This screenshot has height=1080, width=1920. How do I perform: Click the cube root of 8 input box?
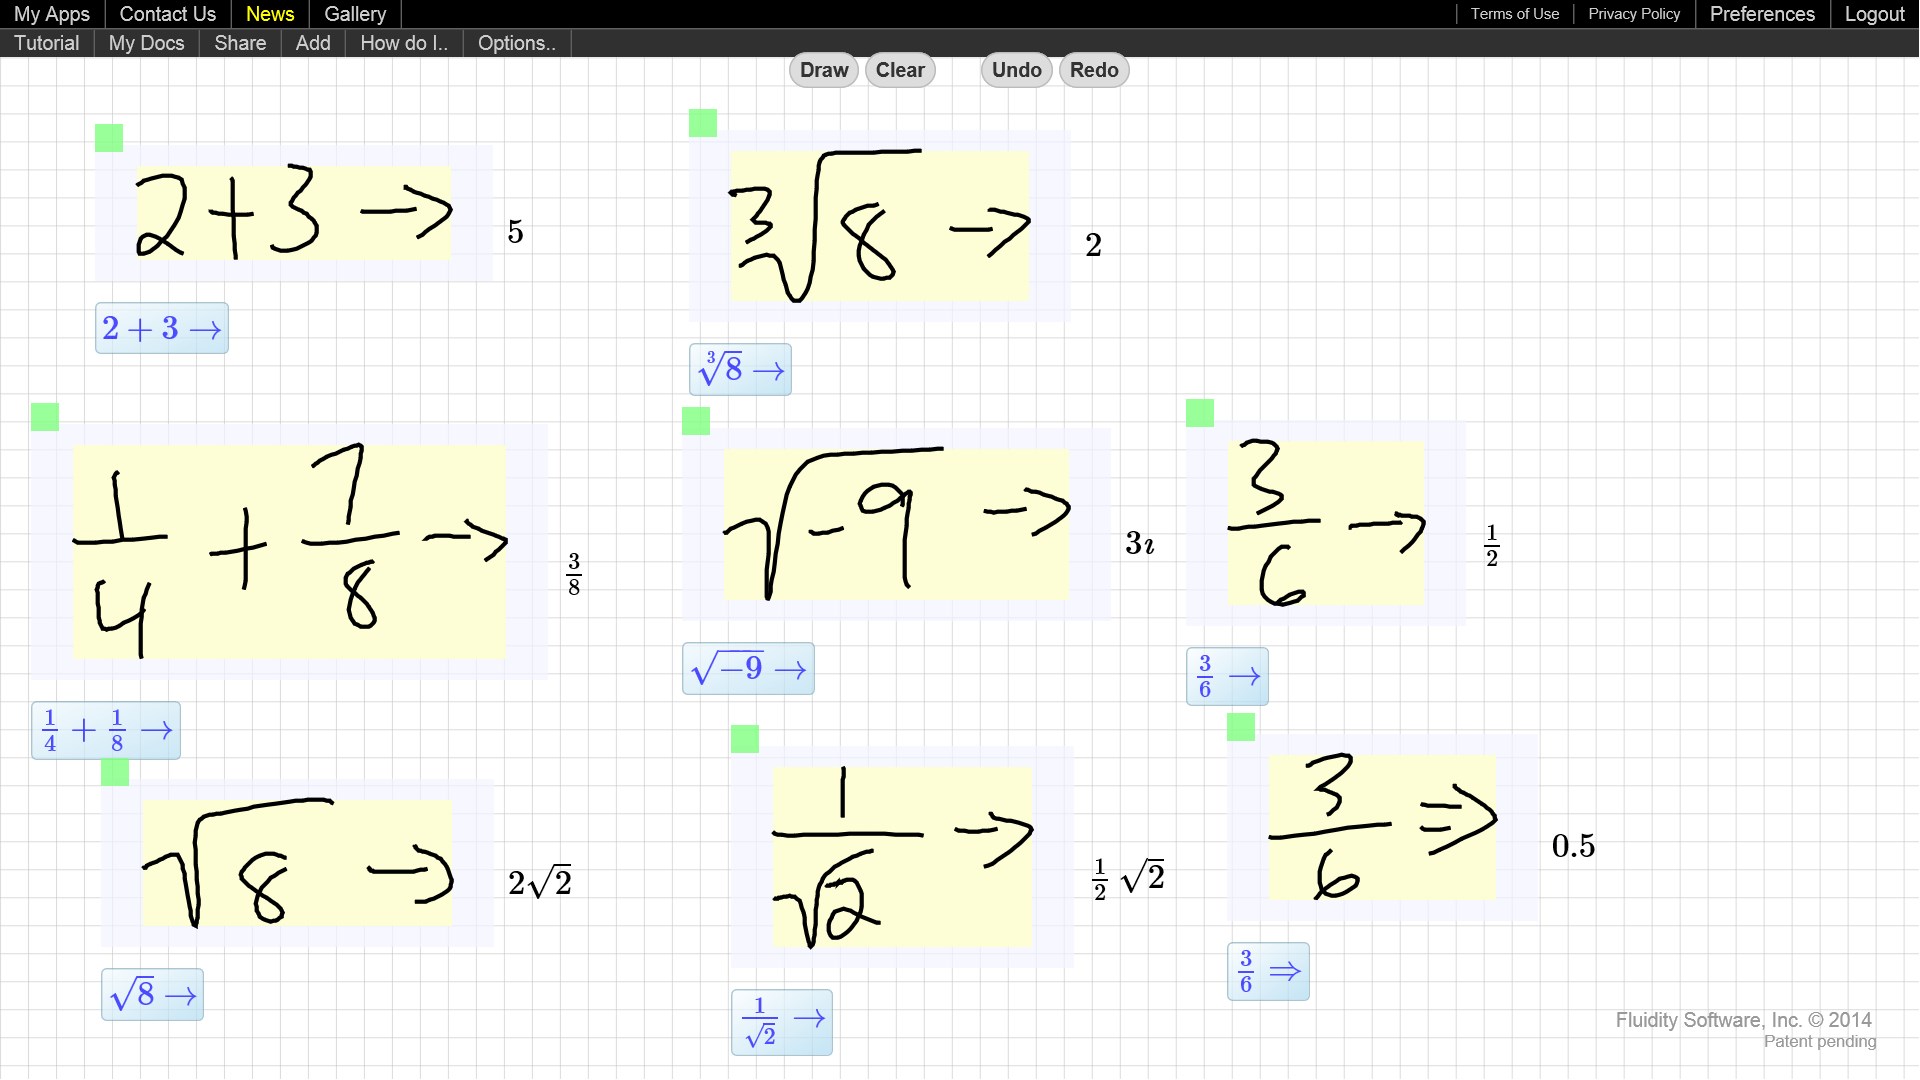(x=741, y=371)
